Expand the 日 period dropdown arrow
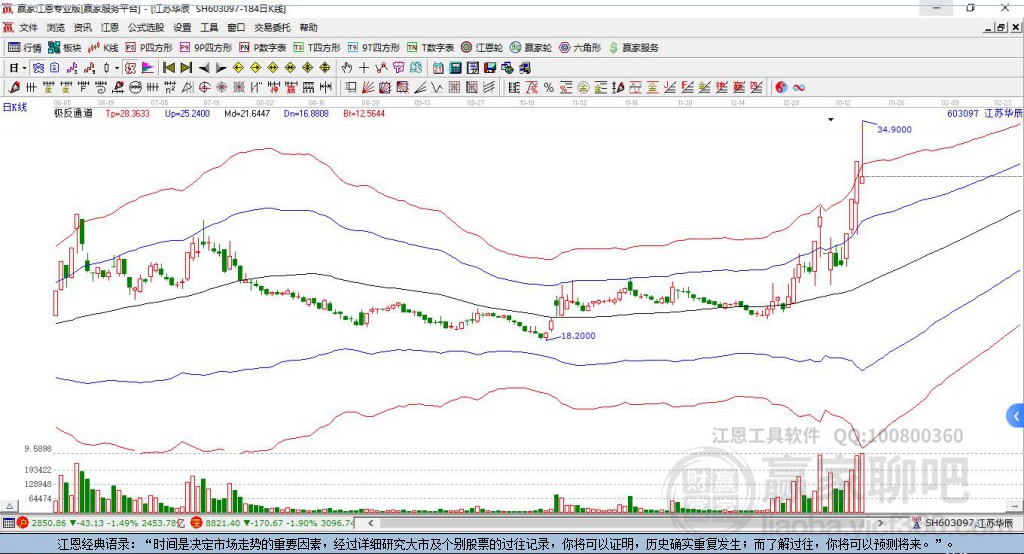1024x554 pixels. pyautogui.click(x=24, y=68)
